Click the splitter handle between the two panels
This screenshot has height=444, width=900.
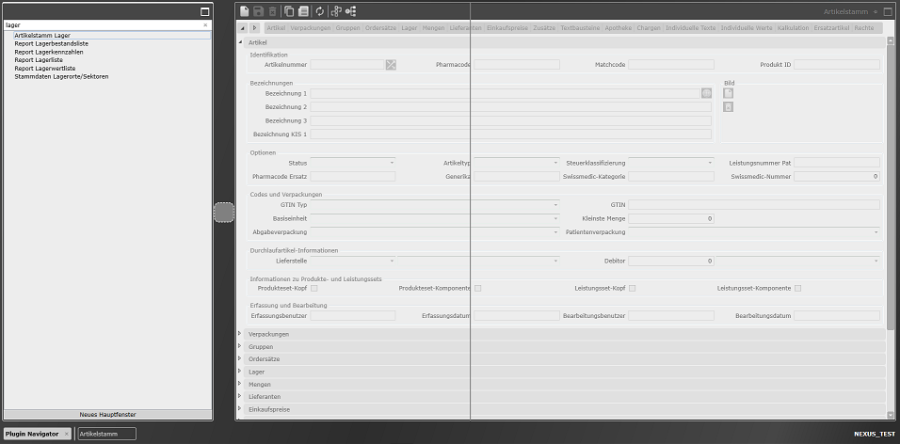224,212
